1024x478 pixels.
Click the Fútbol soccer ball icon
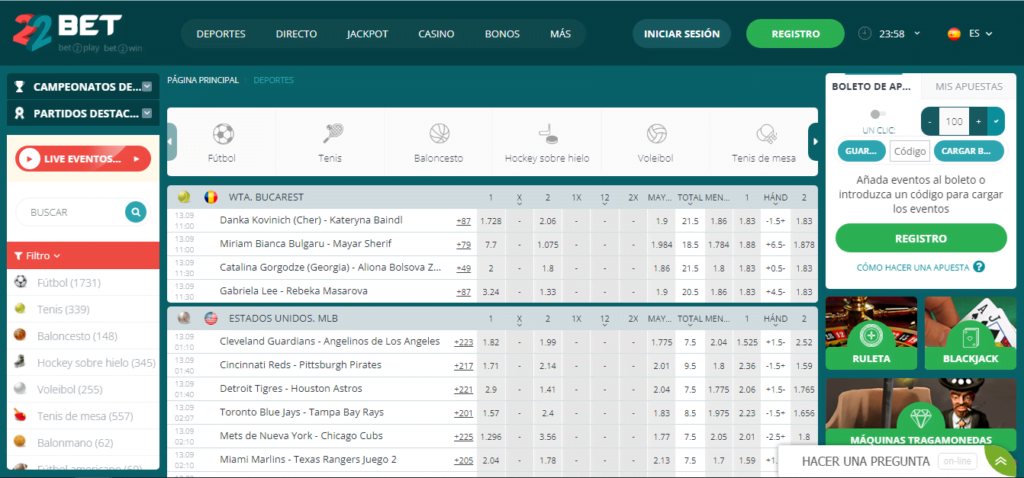pyautogui.click(x=222, y=133)
